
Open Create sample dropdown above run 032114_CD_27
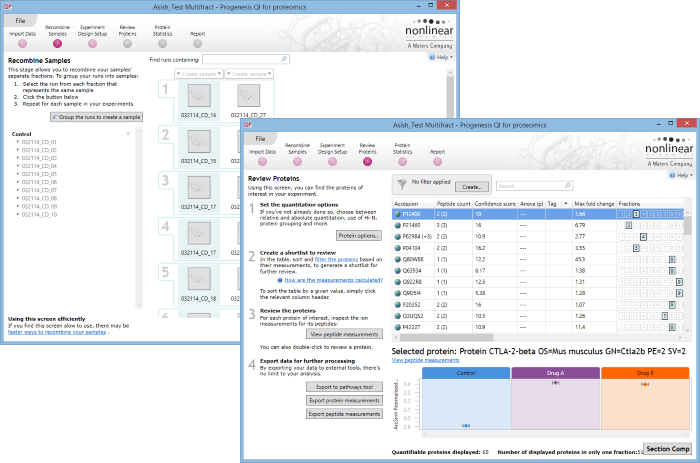pyautogui.click(x=249, y=74)
